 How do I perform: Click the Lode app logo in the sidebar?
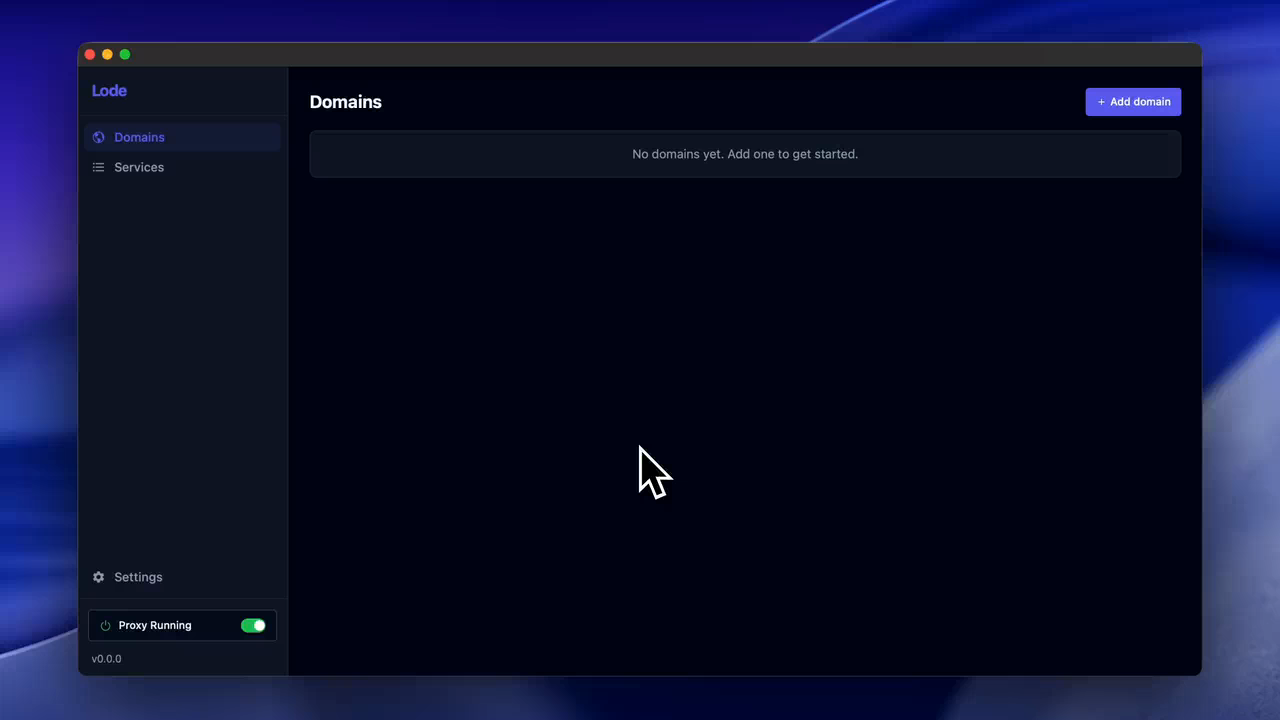tap(109, 90)
